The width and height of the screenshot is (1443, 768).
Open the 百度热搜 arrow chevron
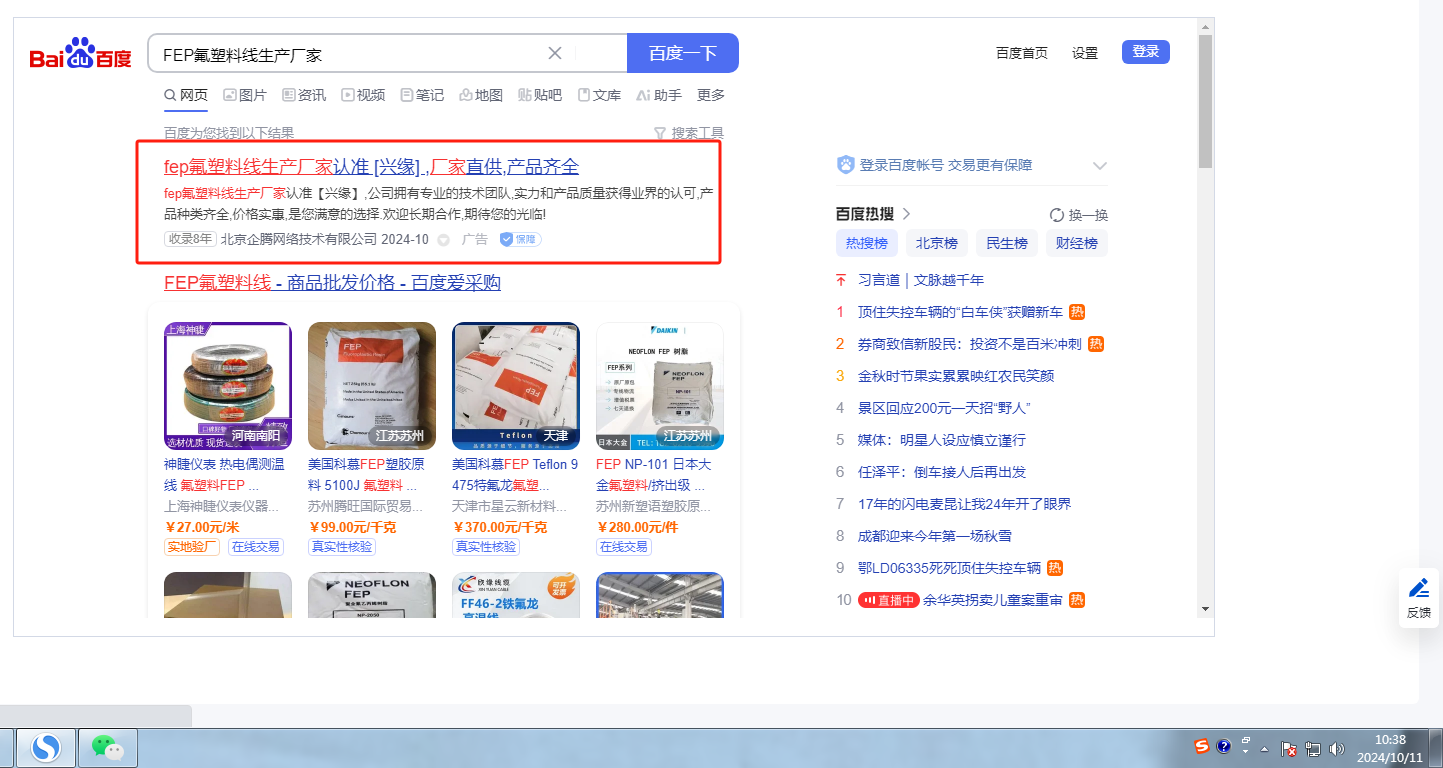pyautogui.click(x=907, y=213)
